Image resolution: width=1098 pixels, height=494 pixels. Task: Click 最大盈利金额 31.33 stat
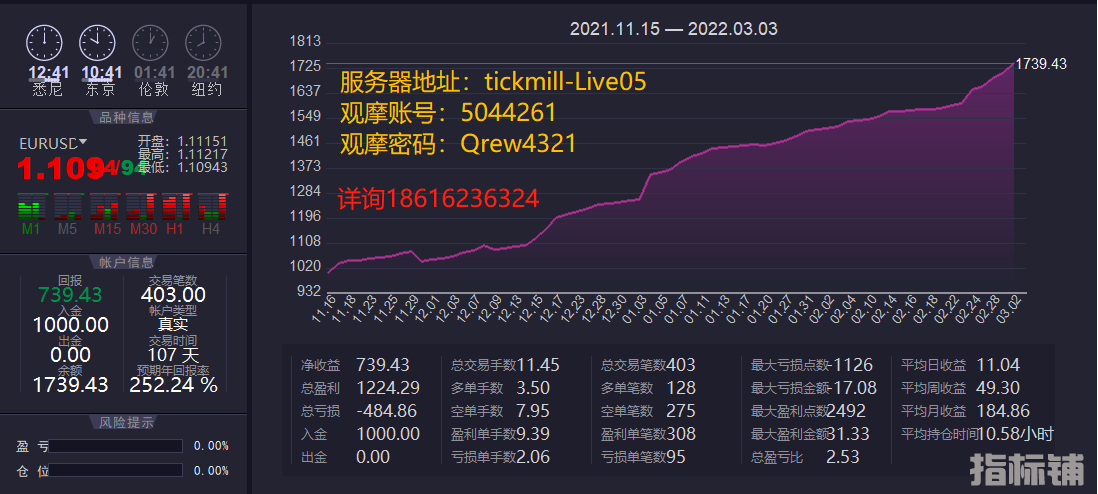[x=809, y=434]
